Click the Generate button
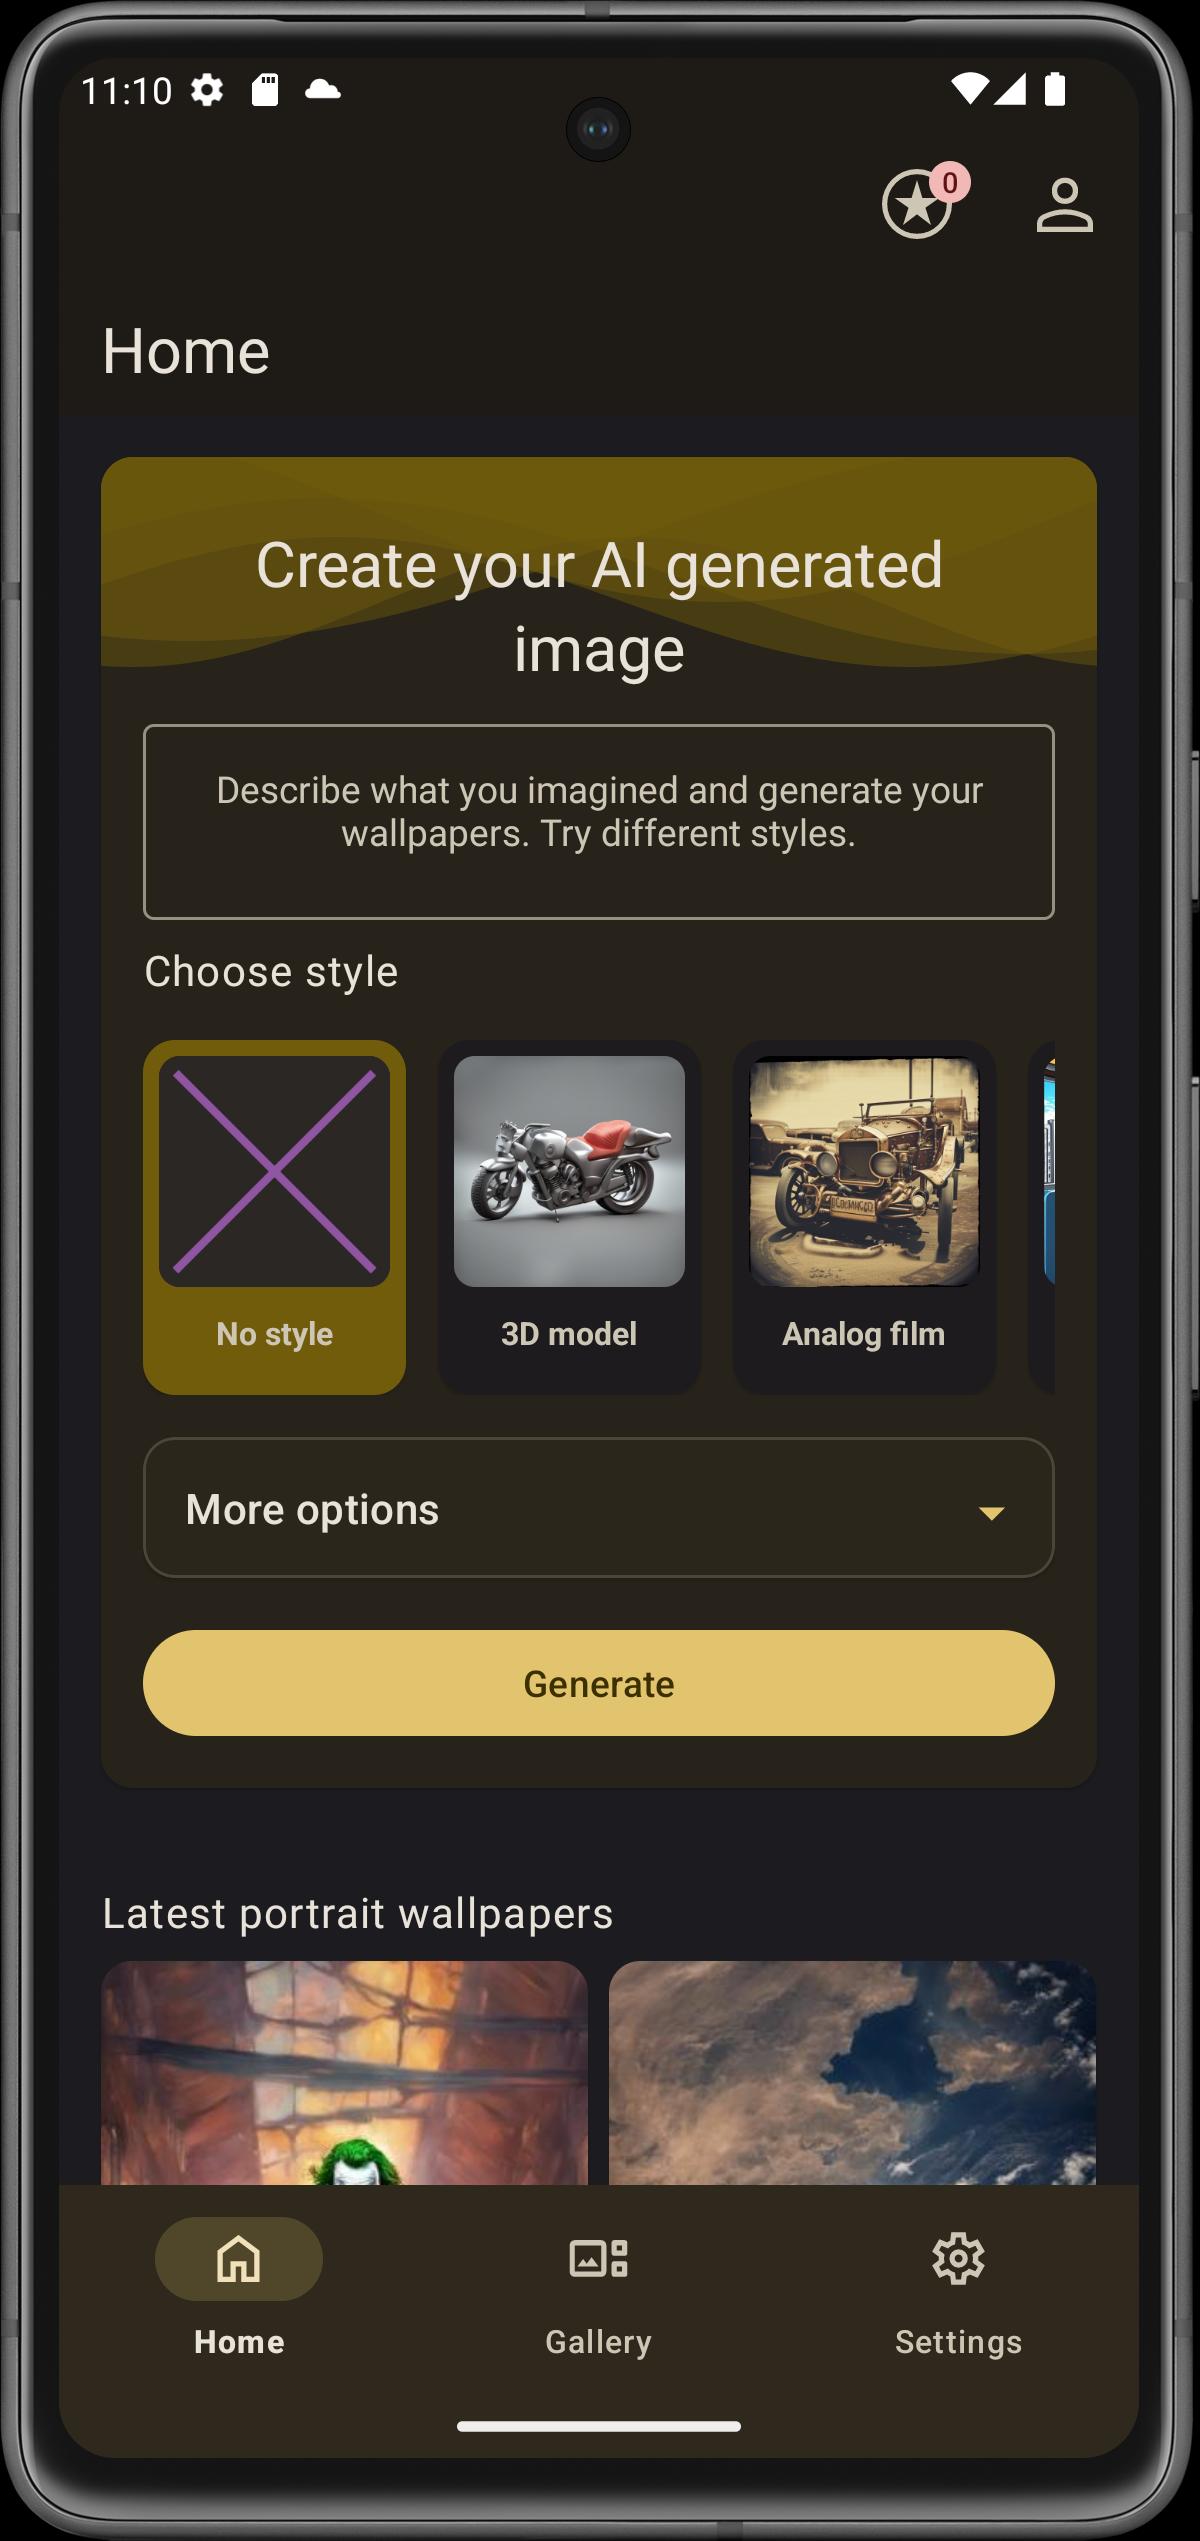 598,1683
